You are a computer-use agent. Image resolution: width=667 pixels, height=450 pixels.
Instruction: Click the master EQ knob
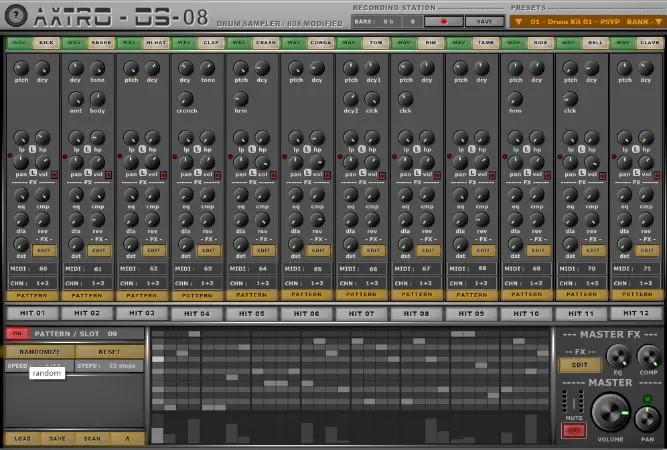[616, 355]
